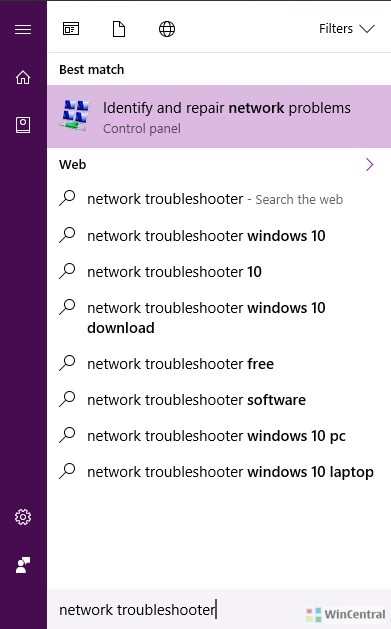Filter results by Apps icon

pyautogui.click(x=71, y=29)
